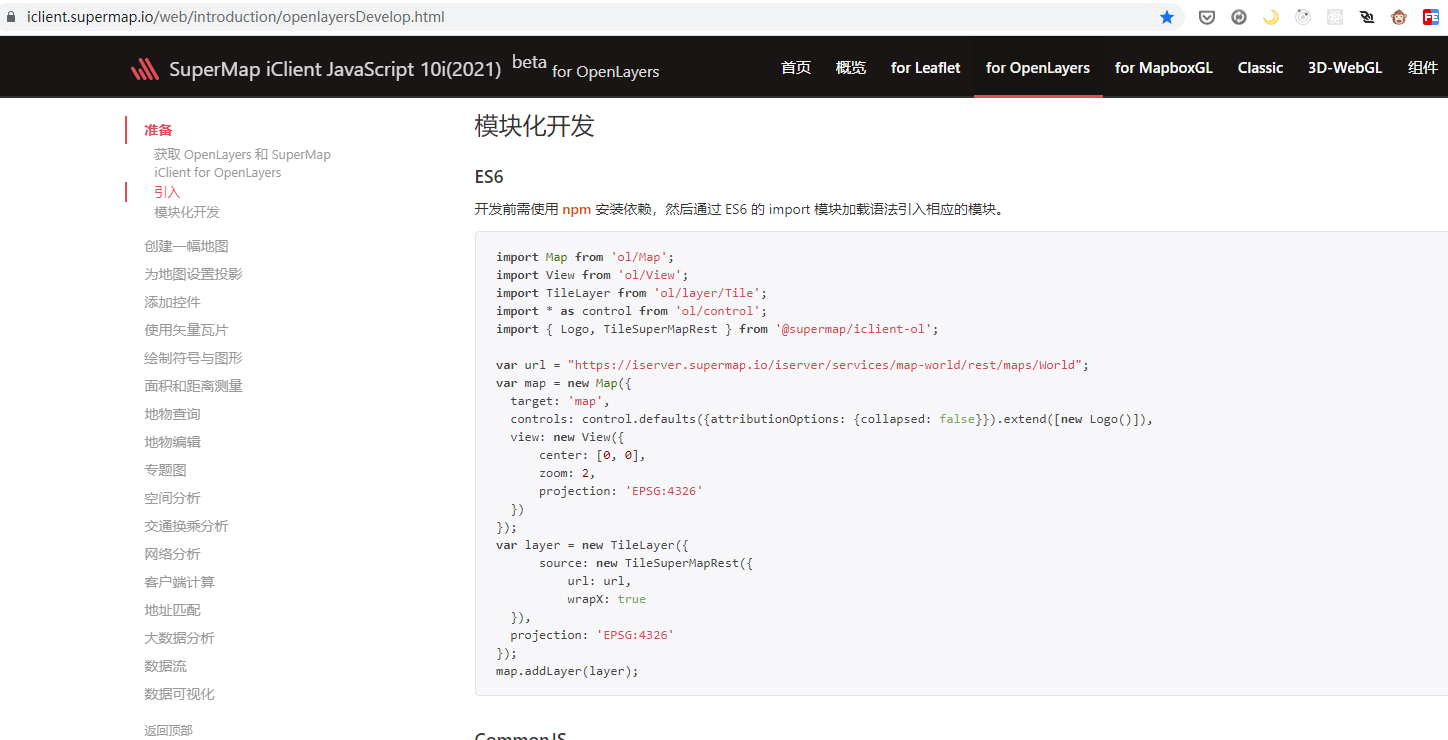Open 使用矢量瓦片 in the sidebar
Viewport: 1448px width, 740px height.
(186, 330)
